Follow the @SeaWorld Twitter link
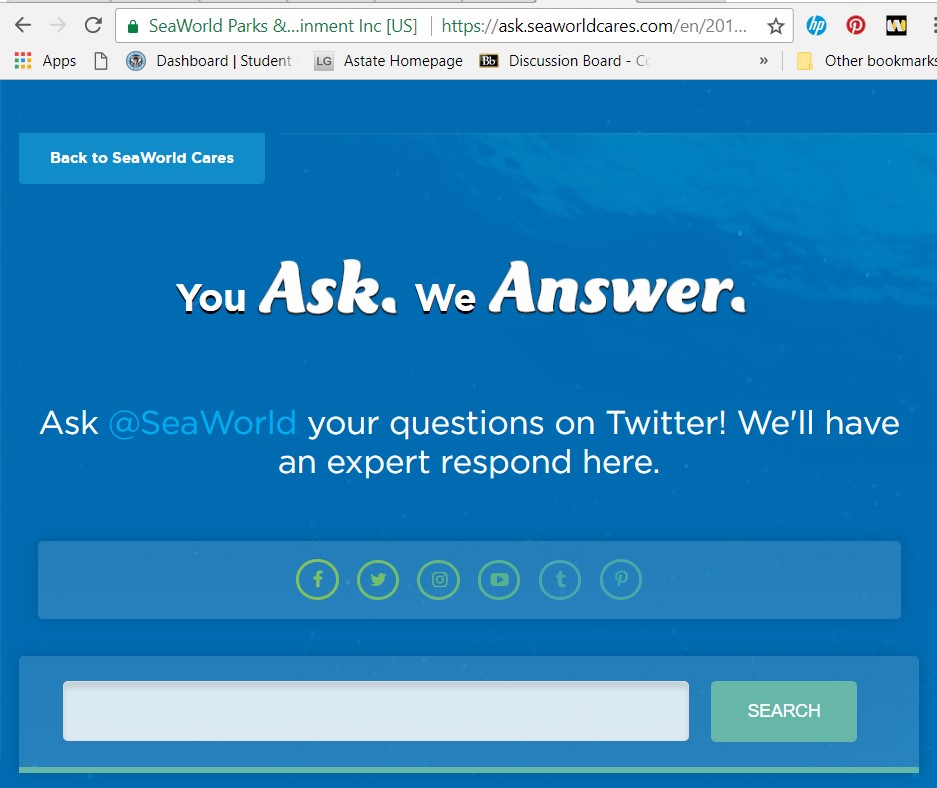This screenshot has width=937, height=788. (x=203, y=423)
